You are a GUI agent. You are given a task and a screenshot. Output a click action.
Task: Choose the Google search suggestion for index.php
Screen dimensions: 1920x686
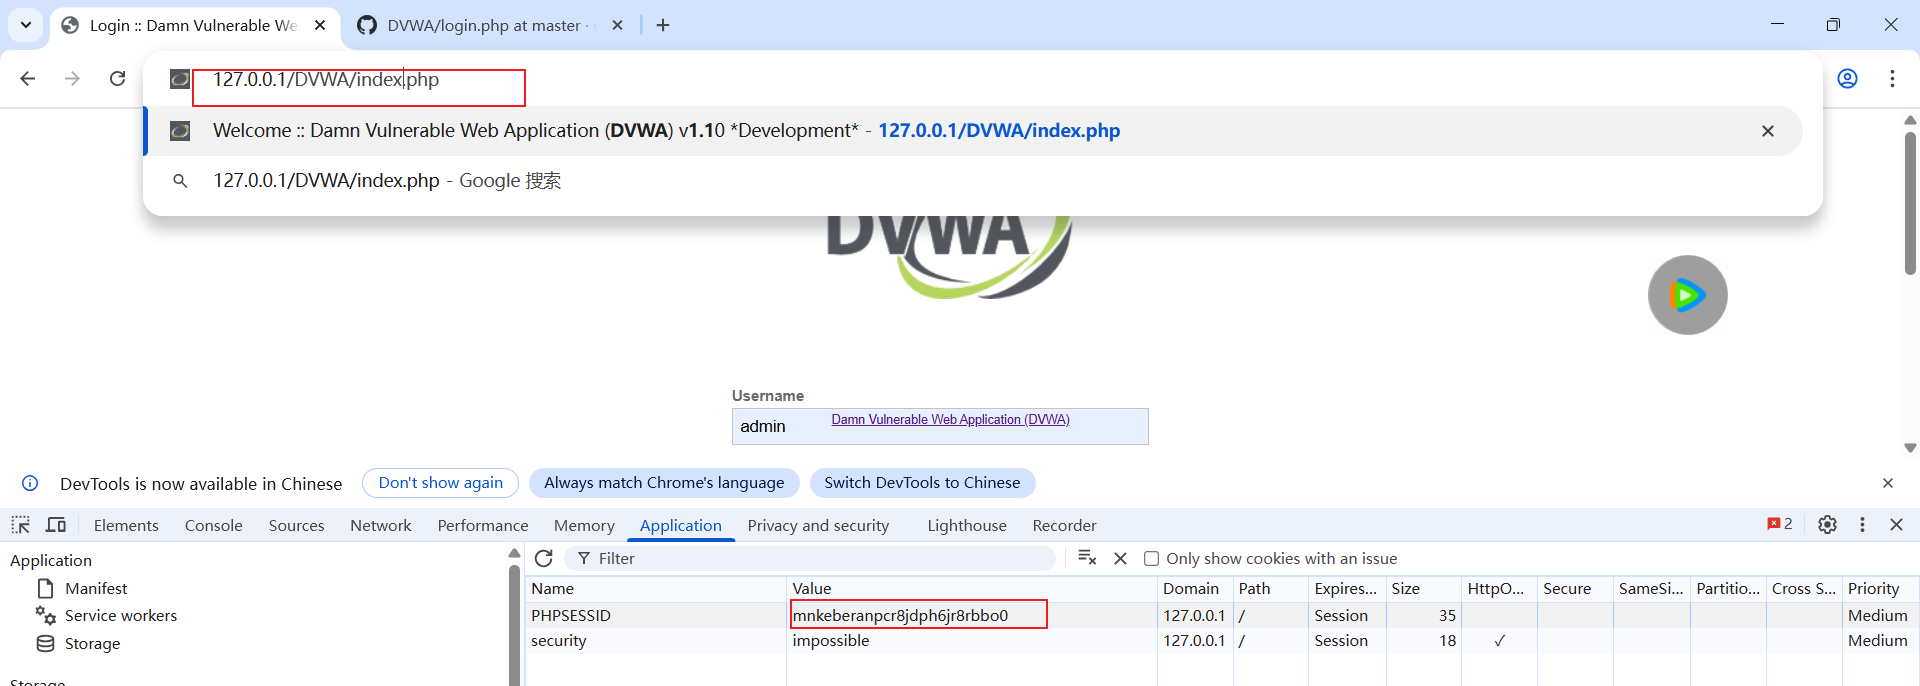(972, 181)
